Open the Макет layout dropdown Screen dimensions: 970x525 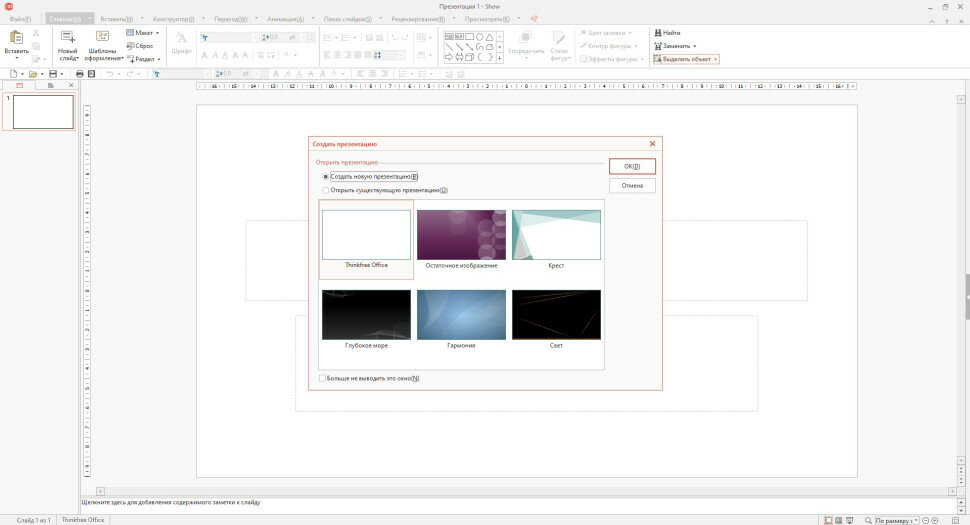143,33
